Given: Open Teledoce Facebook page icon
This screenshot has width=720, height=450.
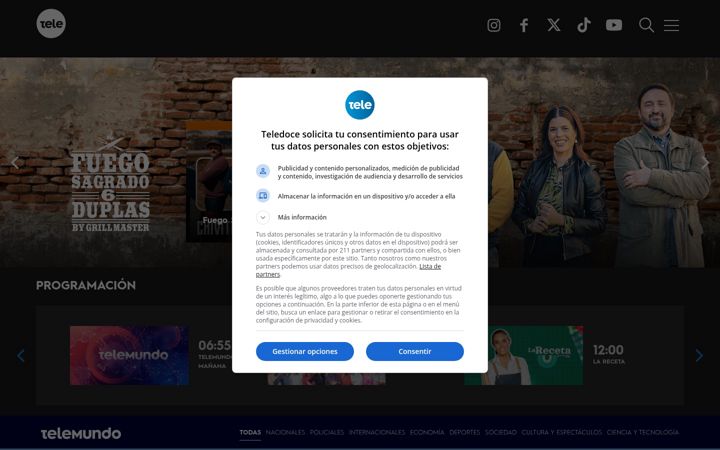Looking at the screenshot, I should [x=524, y=25].
